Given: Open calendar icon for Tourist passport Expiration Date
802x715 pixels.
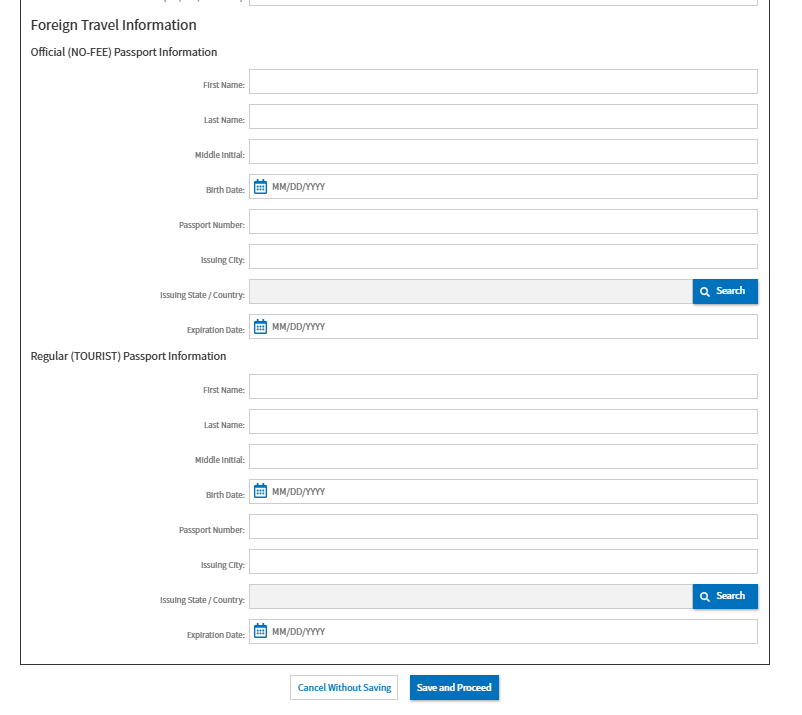Looking at the screenshot, I should [x=260, y=632].
